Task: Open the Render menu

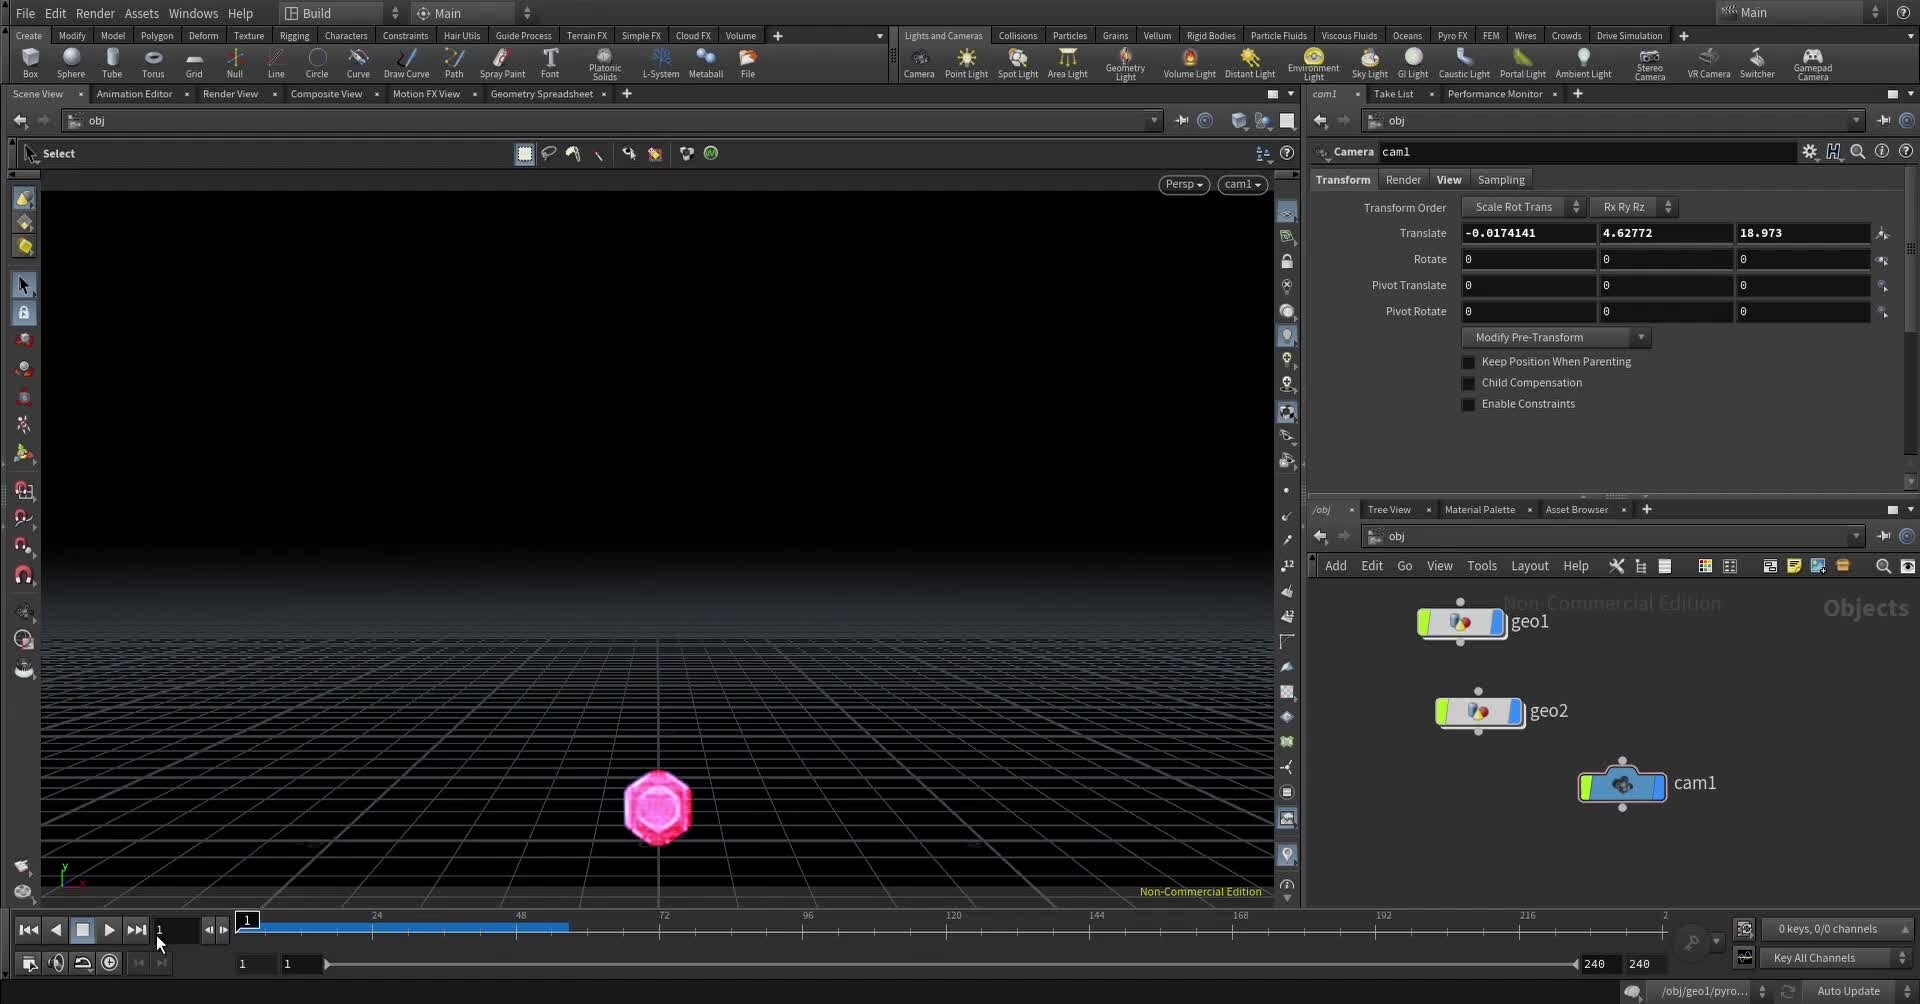Action: [x=95, y=13]
